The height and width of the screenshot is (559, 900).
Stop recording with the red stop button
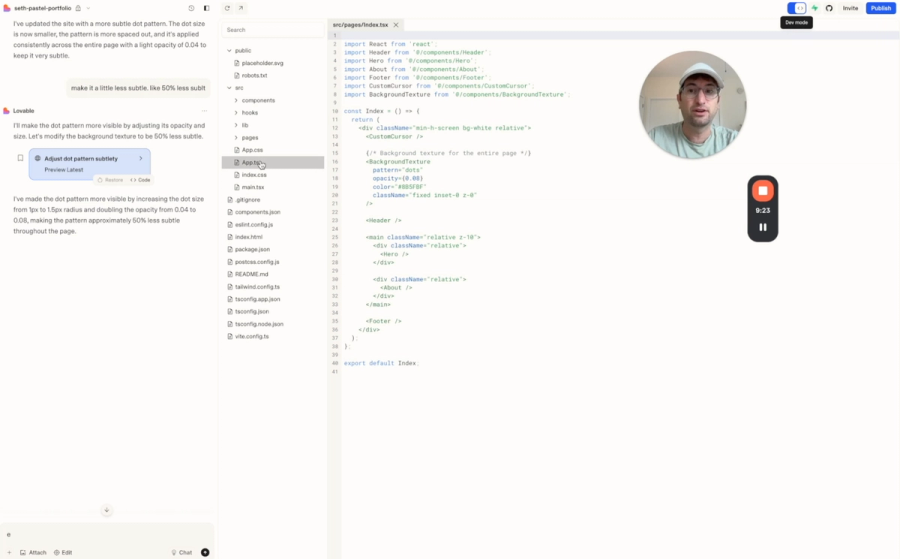pyautogui.click(x=763, y=191)
